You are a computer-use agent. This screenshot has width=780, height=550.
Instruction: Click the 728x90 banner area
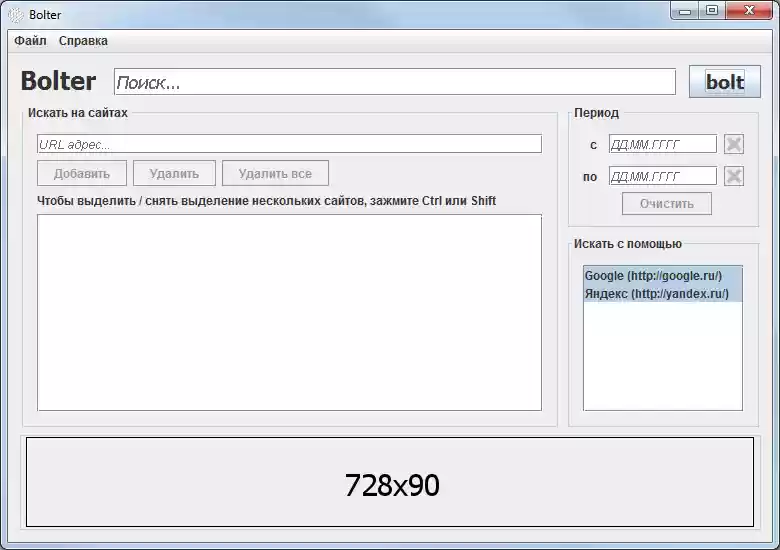[x=390, y=482]
